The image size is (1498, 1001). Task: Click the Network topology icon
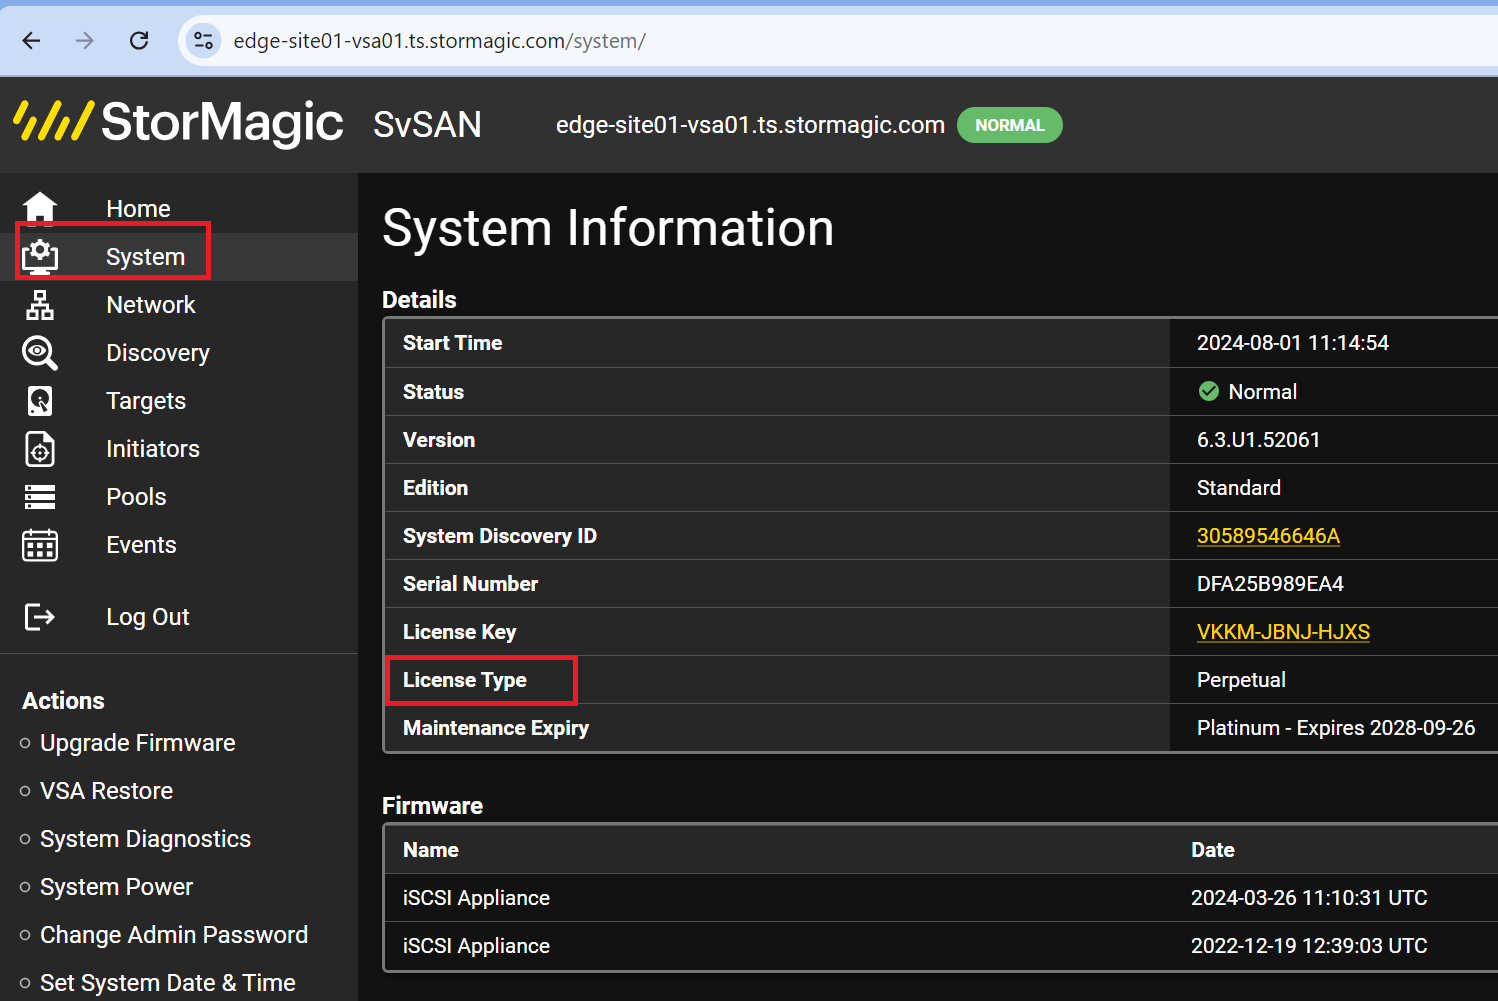pyautogui.click(x=40, y=305)
